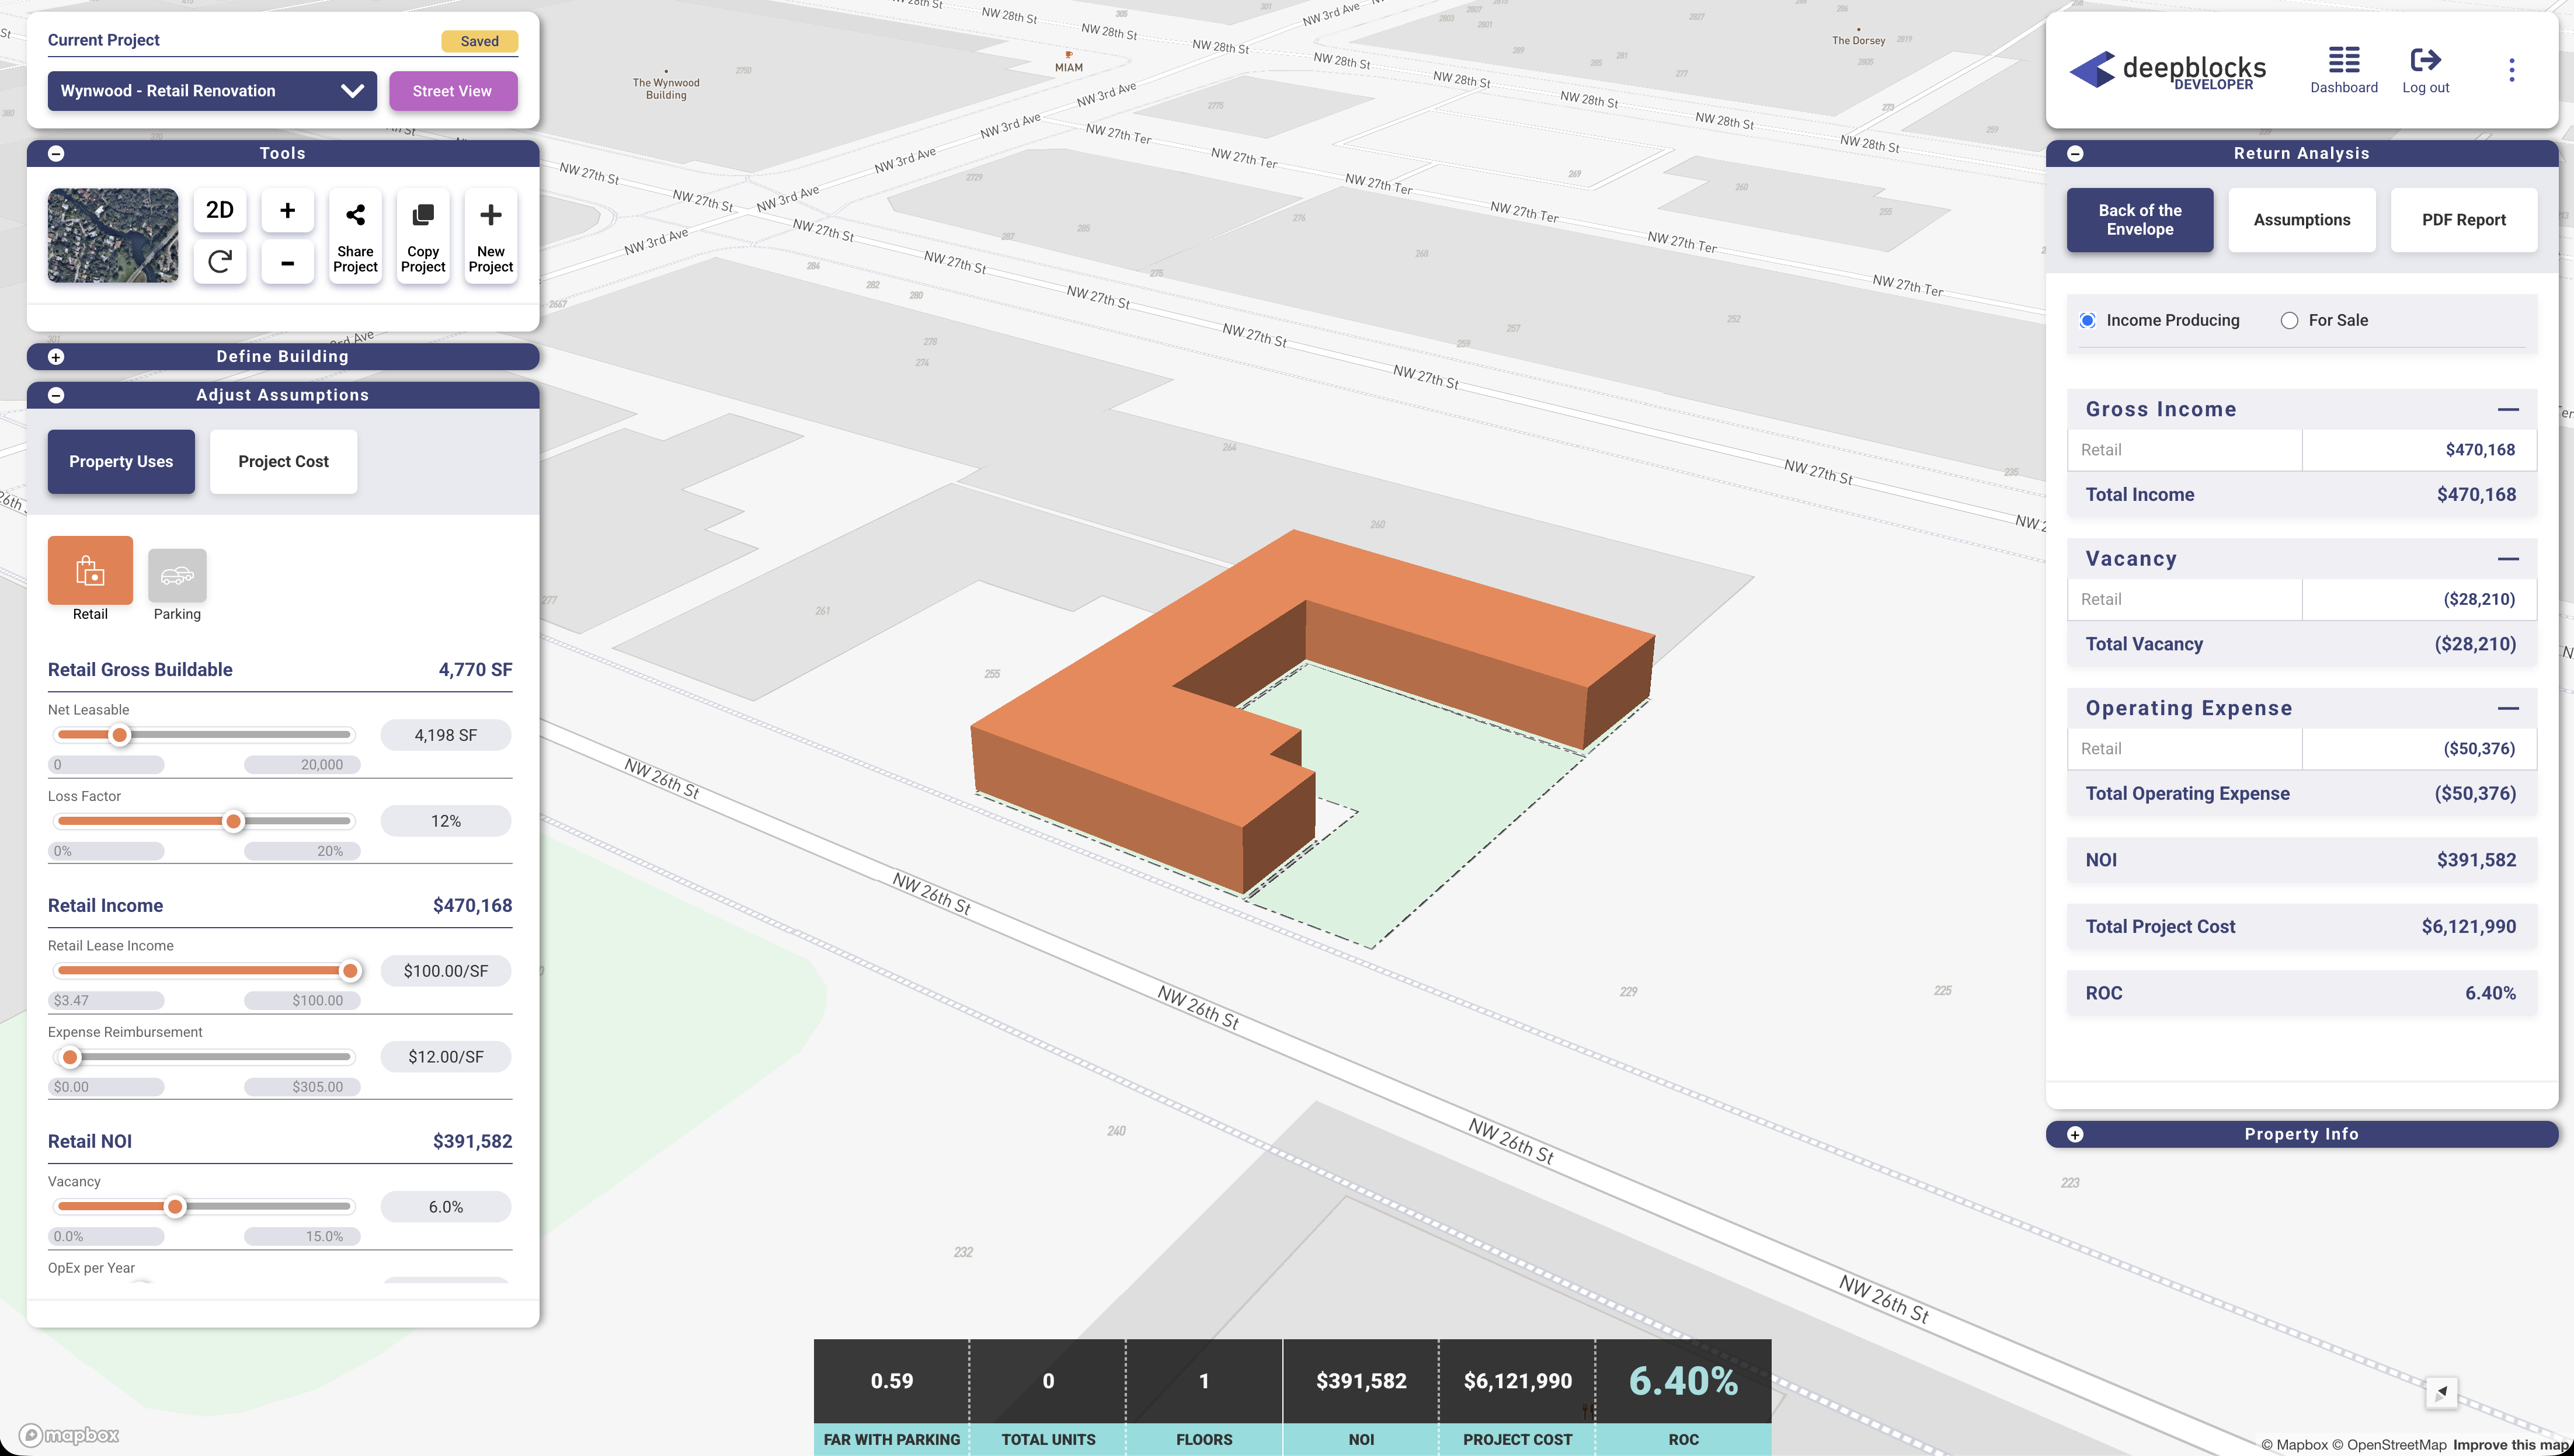The width and height of the screenshot is (2574, 1456).
Task: Click the 6.40% ROC summary value
Action: pyautogui.click(x=1683, y=1381)
